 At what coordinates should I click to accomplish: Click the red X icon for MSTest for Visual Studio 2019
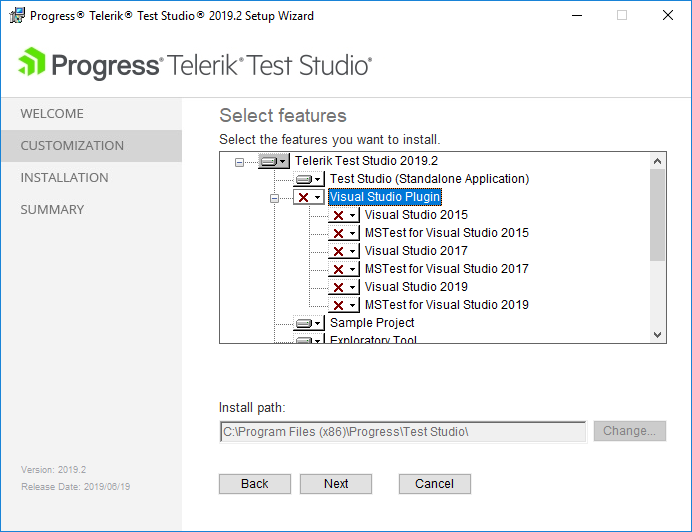point(338,305)
